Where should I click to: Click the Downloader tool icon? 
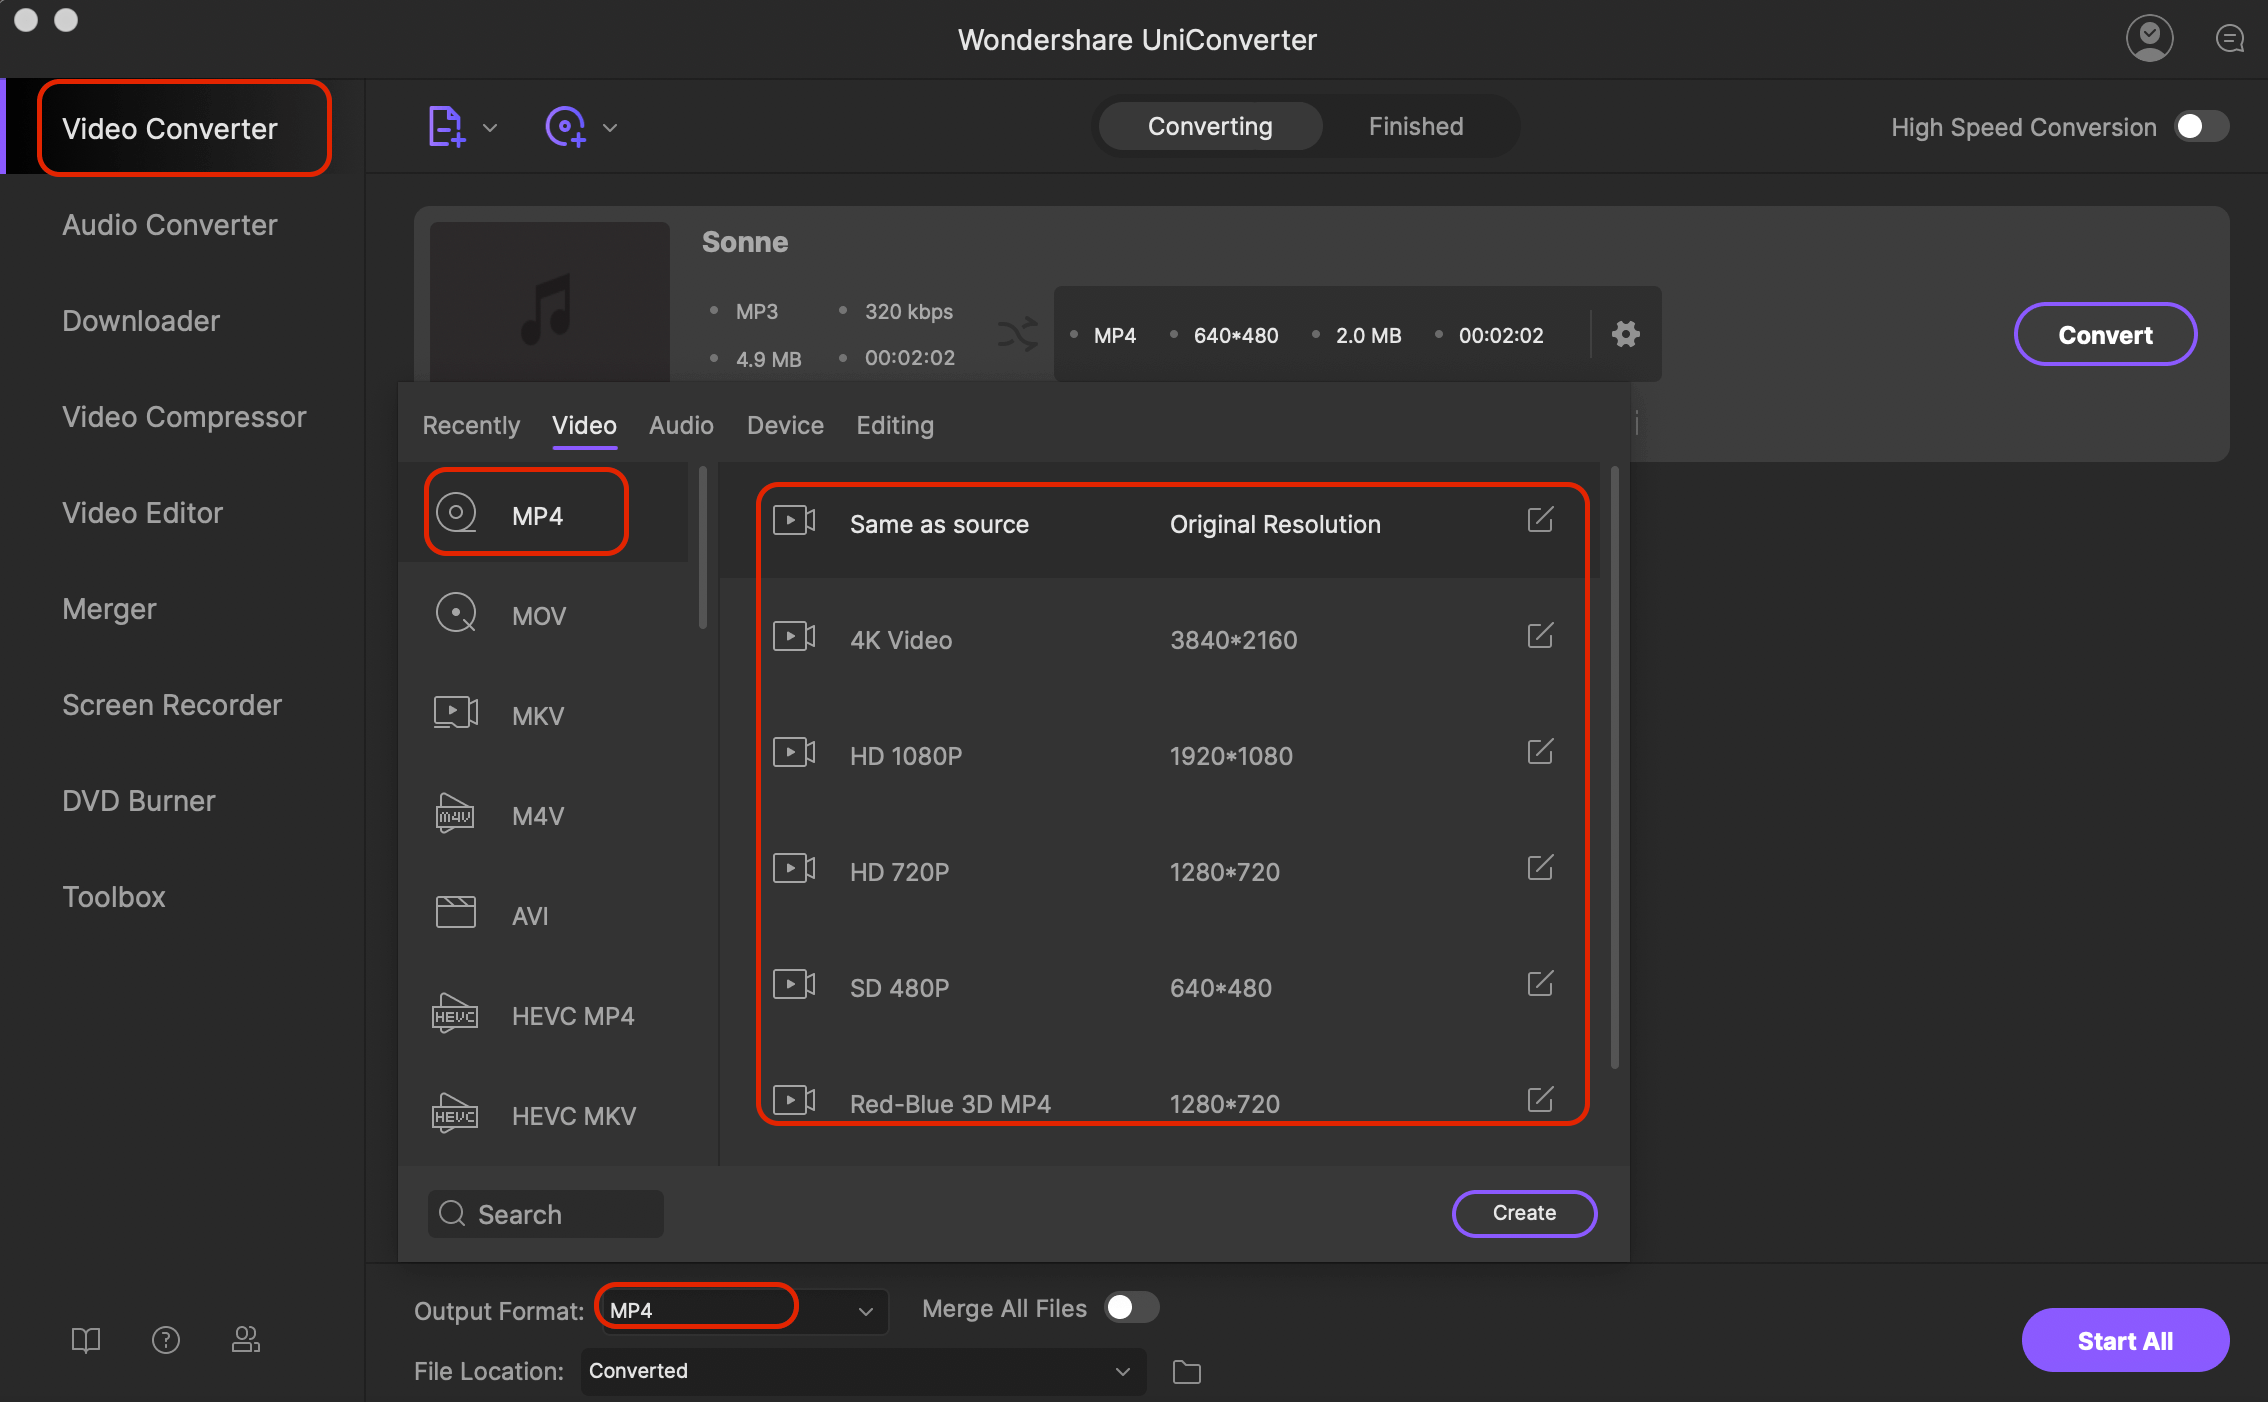pos(139,319)
